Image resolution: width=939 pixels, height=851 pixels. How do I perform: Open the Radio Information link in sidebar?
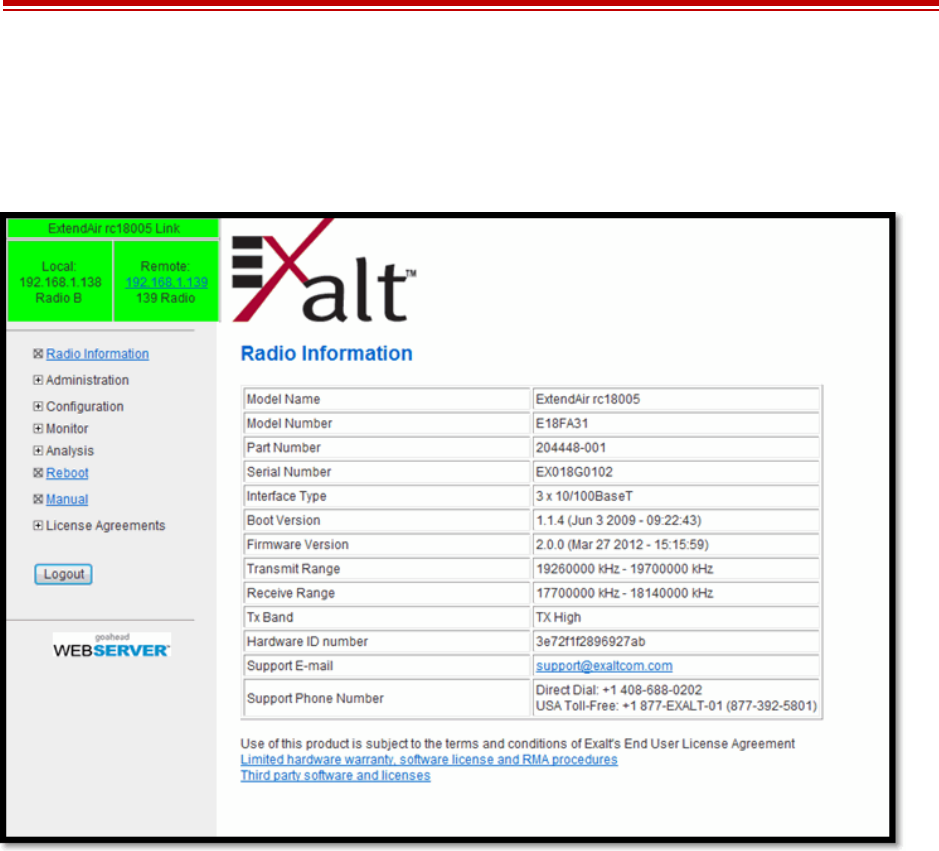tap(98, 354)
